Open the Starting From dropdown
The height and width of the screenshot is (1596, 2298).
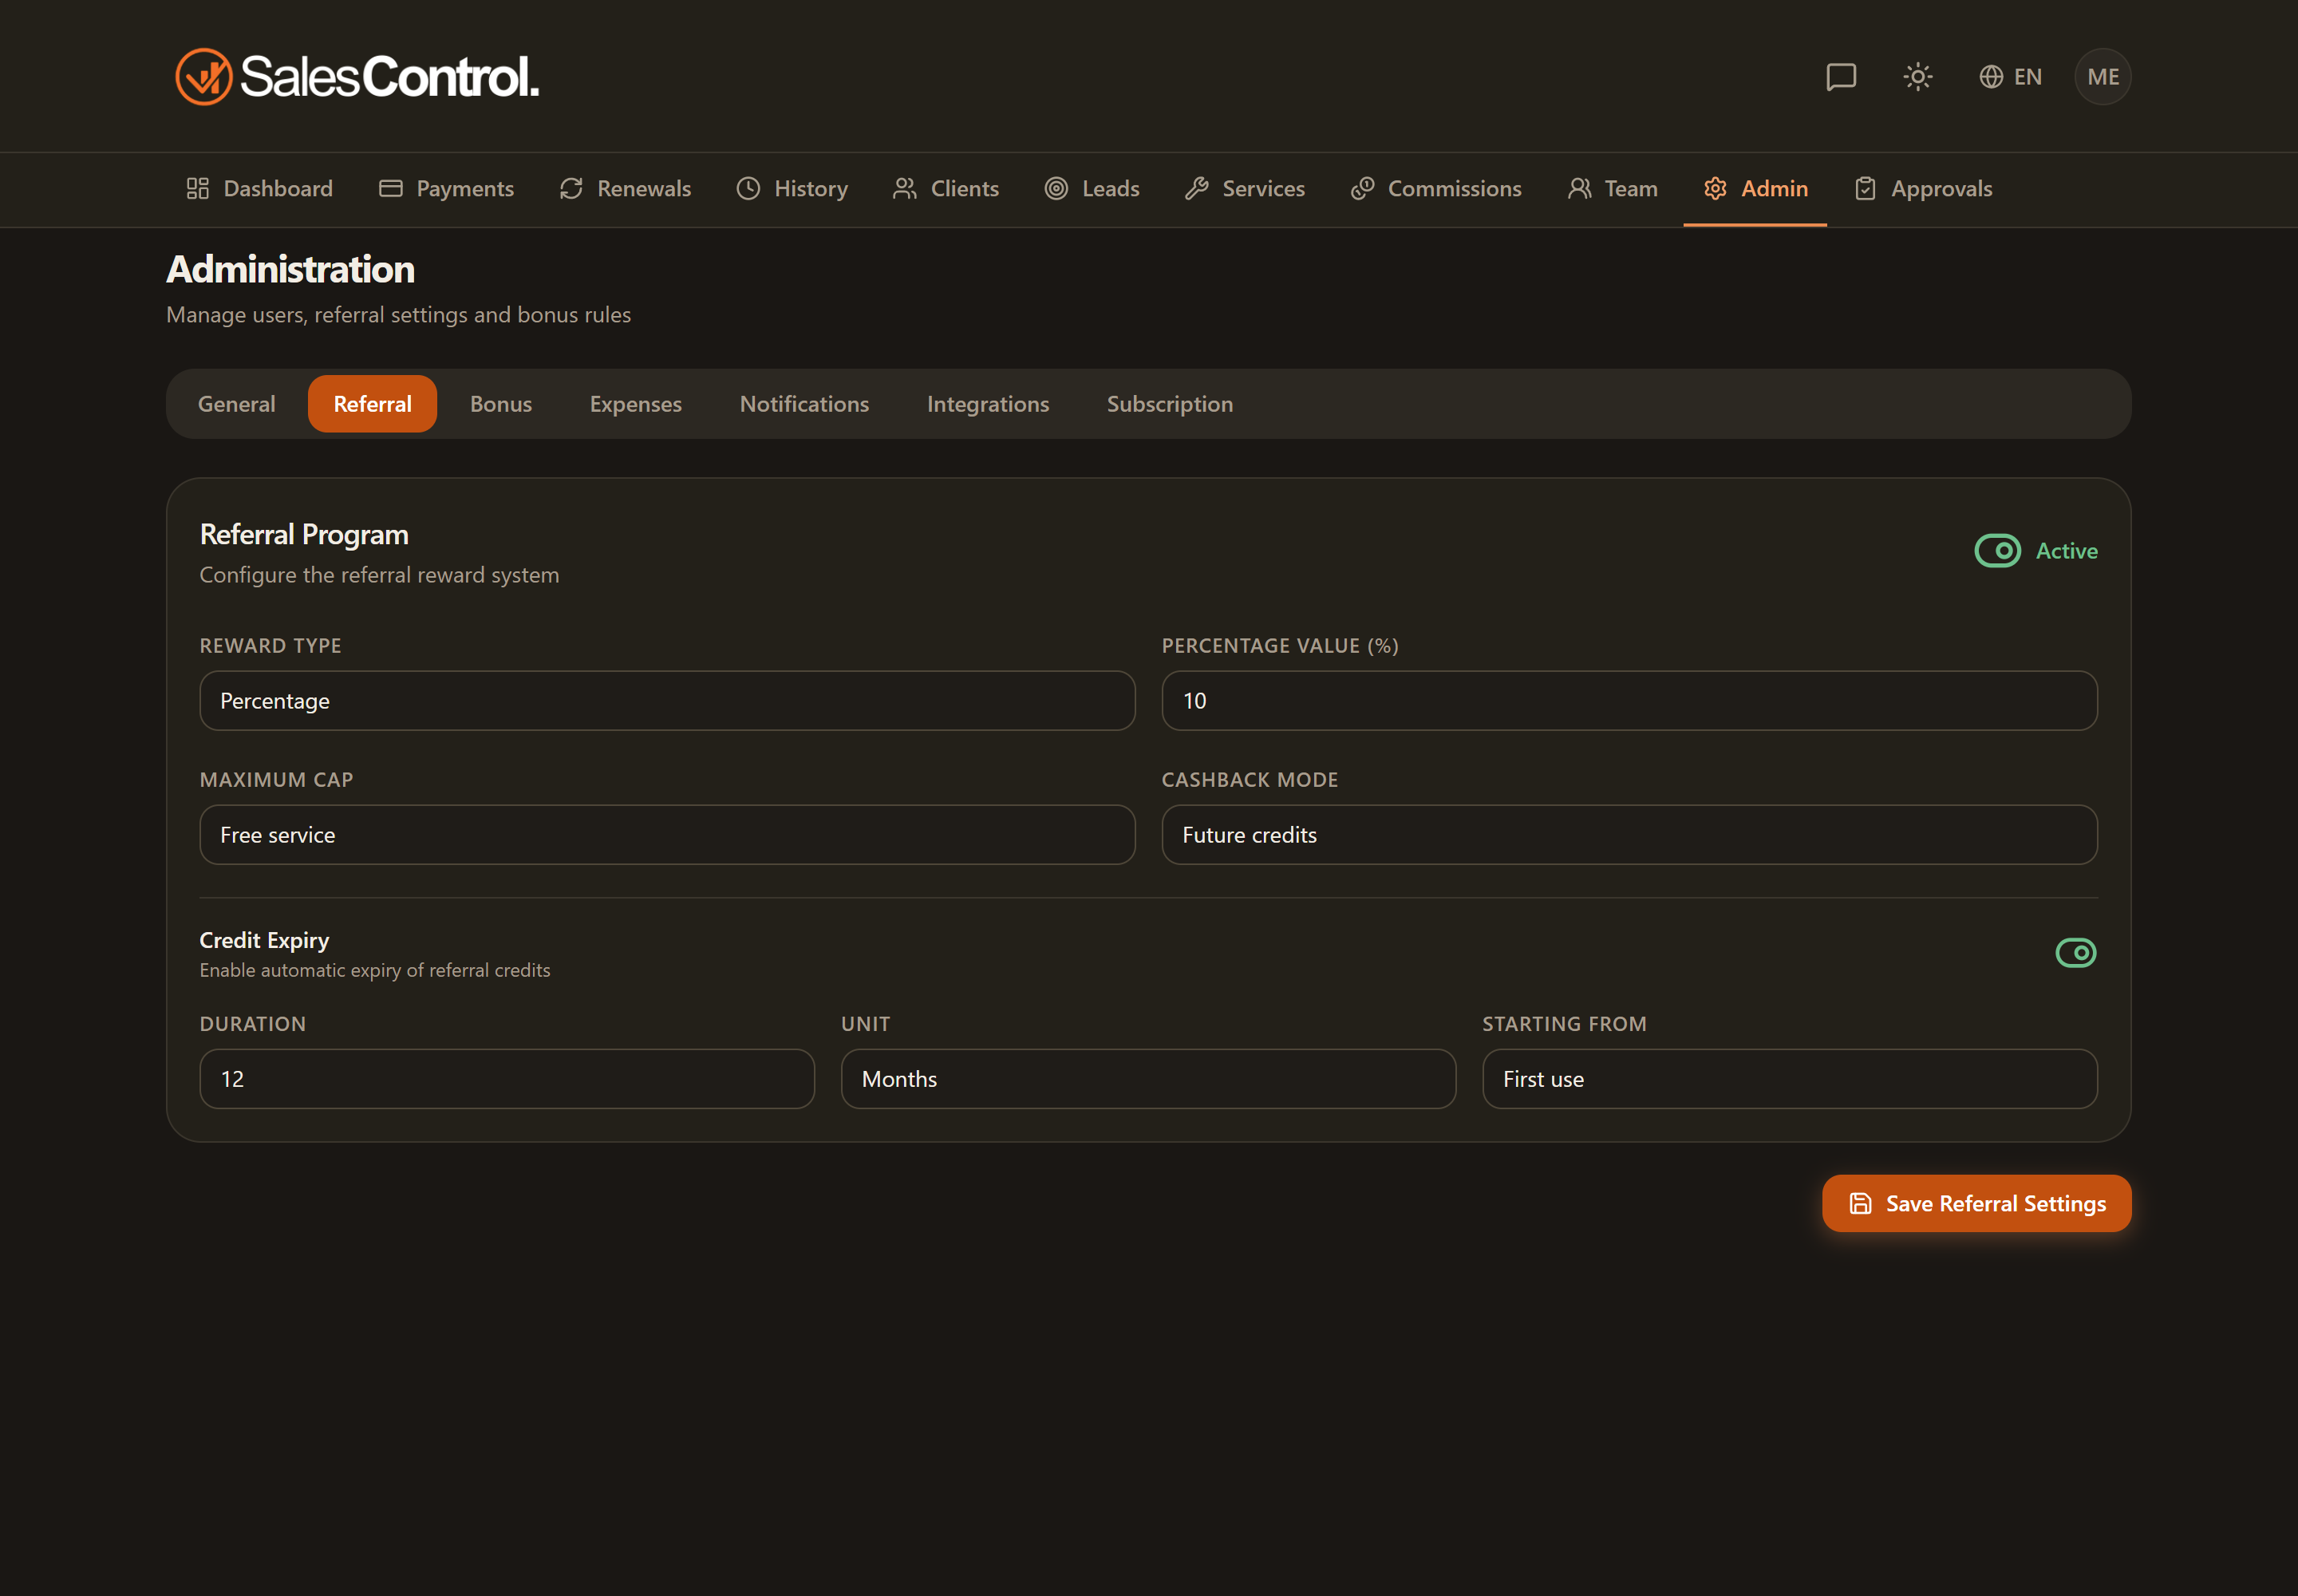click(1789, 1078)
